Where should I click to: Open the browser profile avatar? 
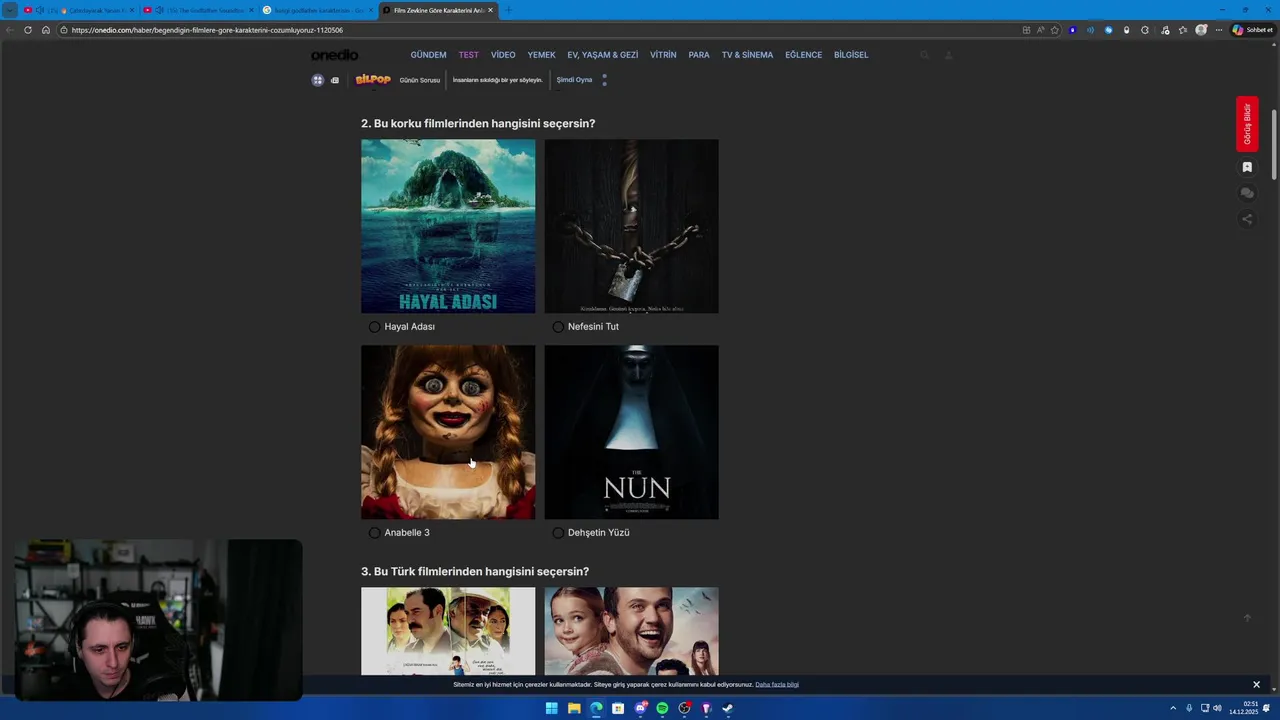1201,30
